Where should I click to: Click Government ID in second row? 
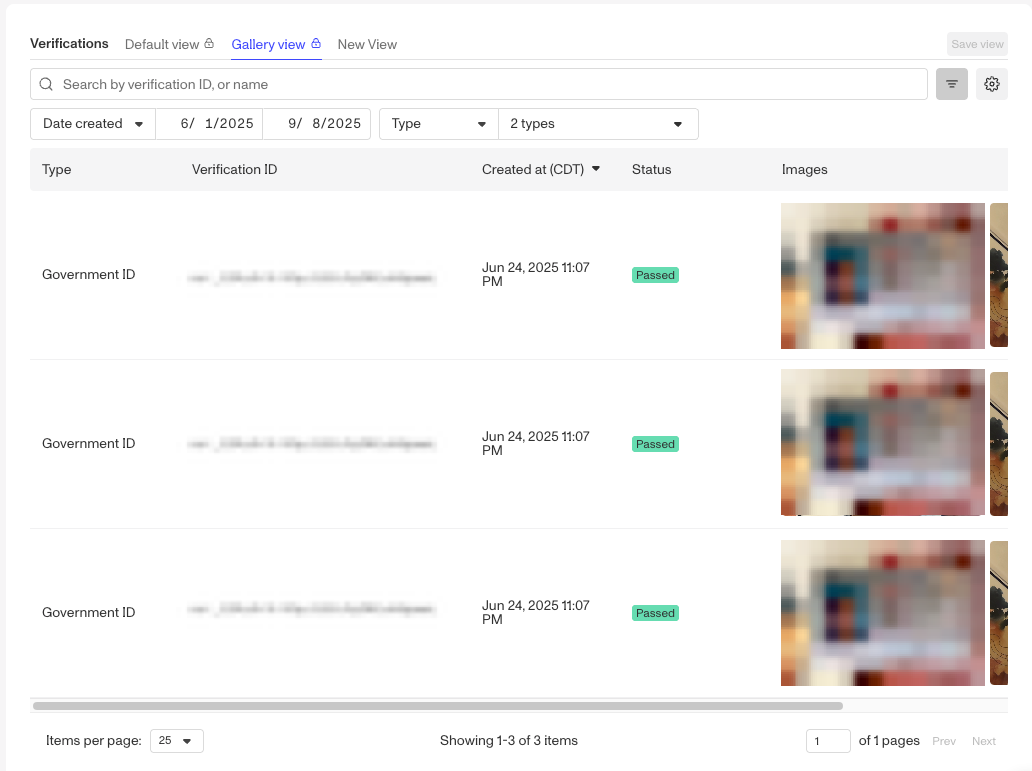88,443
